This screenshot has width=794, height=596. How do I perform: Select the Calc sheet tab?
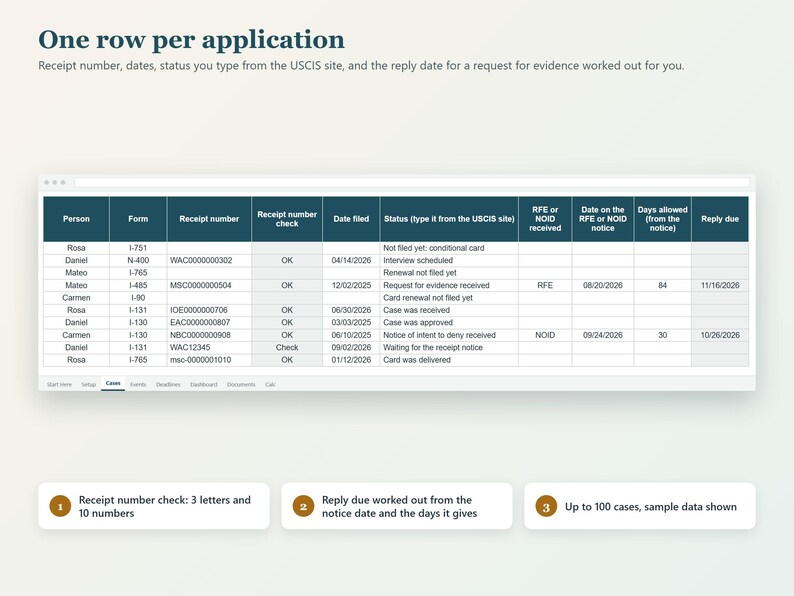270,384
